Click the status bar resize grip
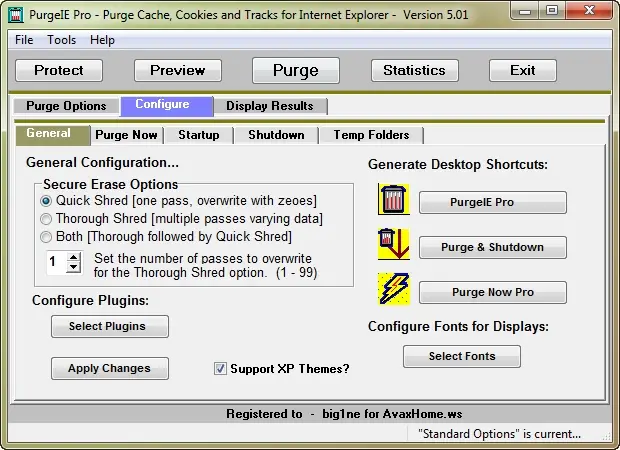 (x=606, y=436)
